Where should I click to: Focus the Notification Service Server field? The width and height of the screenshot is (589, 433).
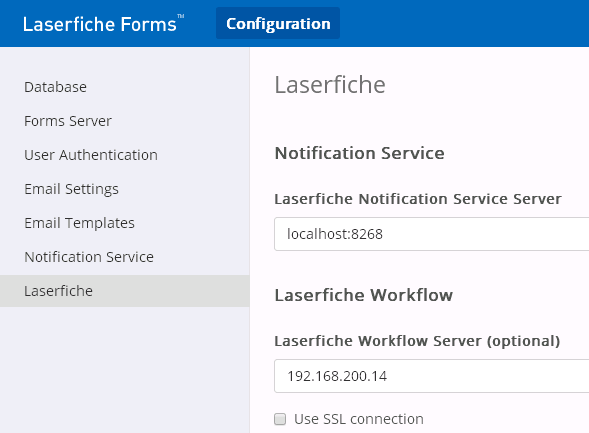432,234
